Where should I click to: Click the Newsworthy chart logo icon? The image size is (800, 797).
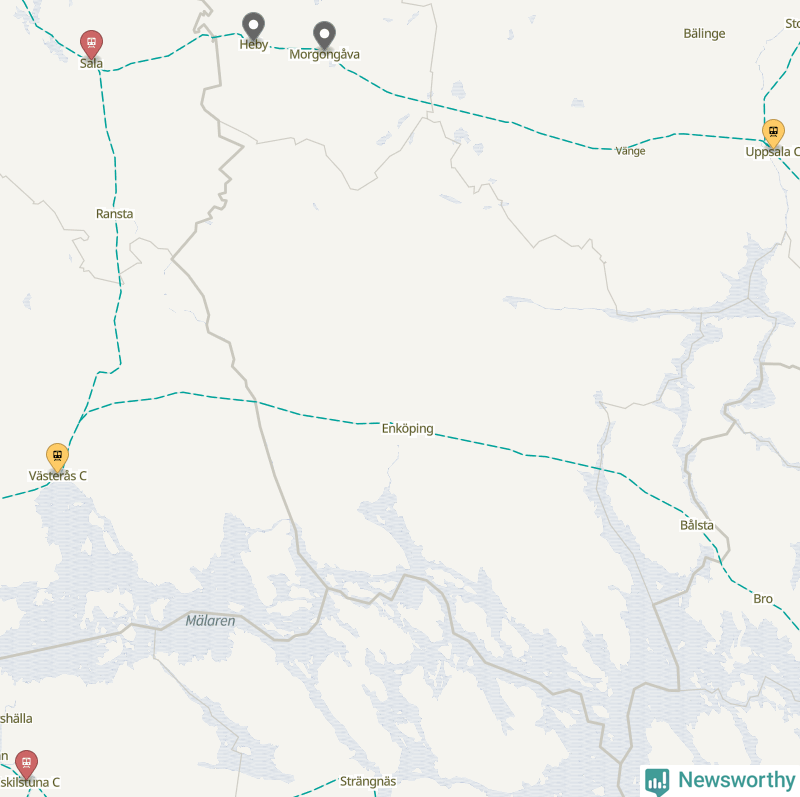pos(657,781)
